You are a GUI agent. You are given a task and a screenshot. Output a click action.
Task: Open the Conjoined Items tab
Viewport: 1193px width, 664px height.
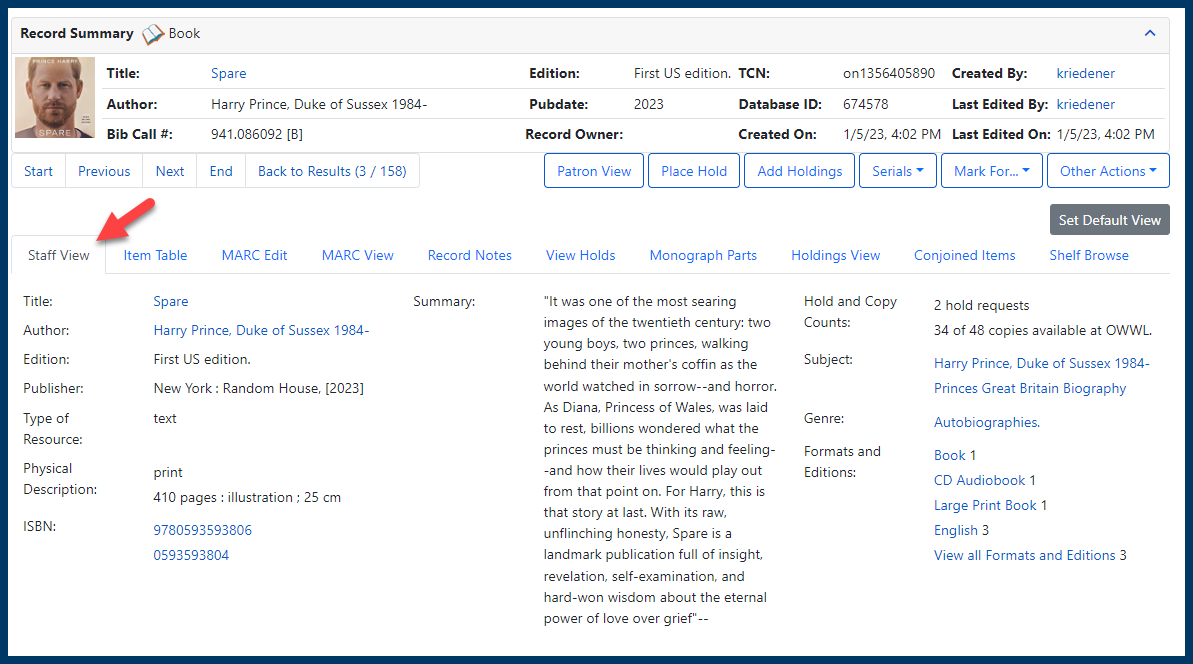click(x=965, y=256)
